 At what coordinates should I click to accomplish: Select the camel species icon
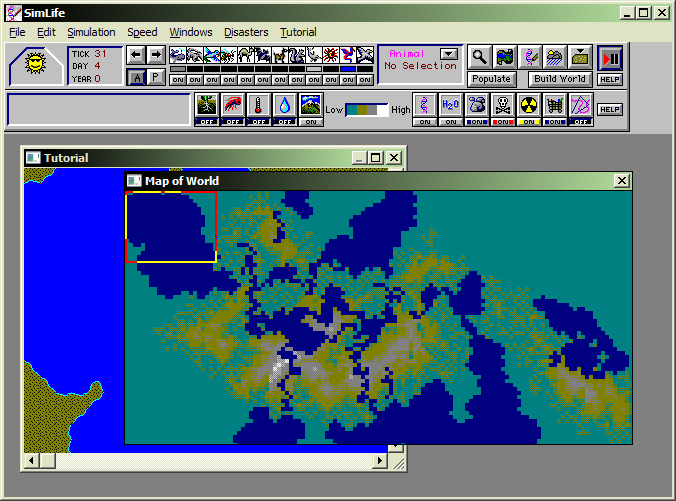pos(246,55)
